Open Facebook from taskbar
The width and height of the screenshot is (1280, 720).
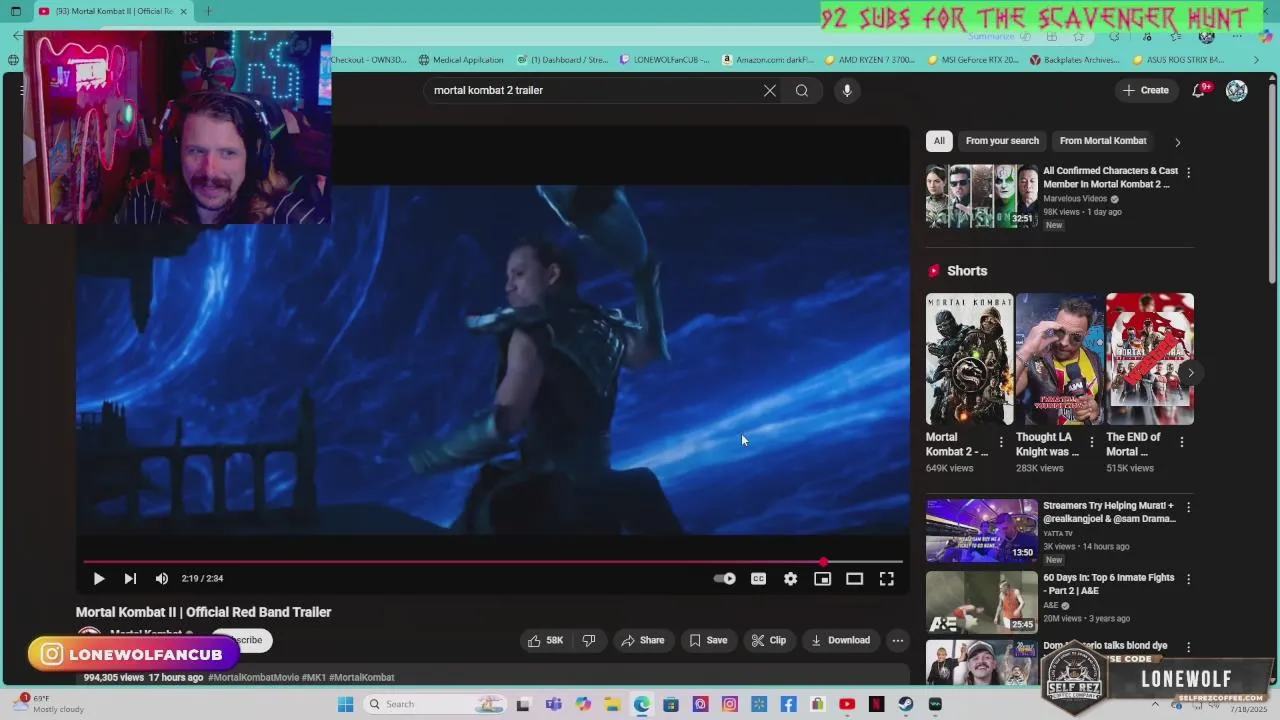click(789, 704)
